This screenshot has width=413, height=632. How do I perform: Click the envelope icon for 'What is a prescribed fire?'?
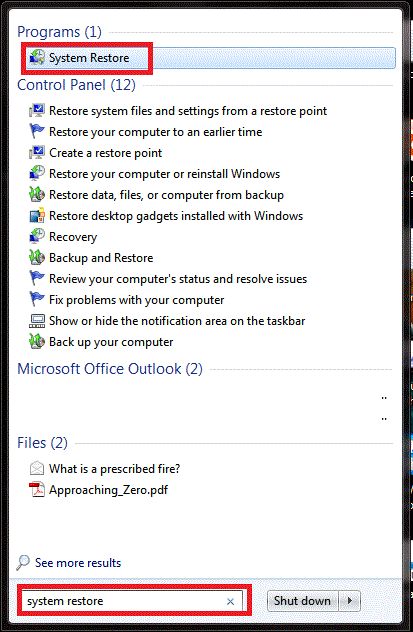tap(37, 469)
